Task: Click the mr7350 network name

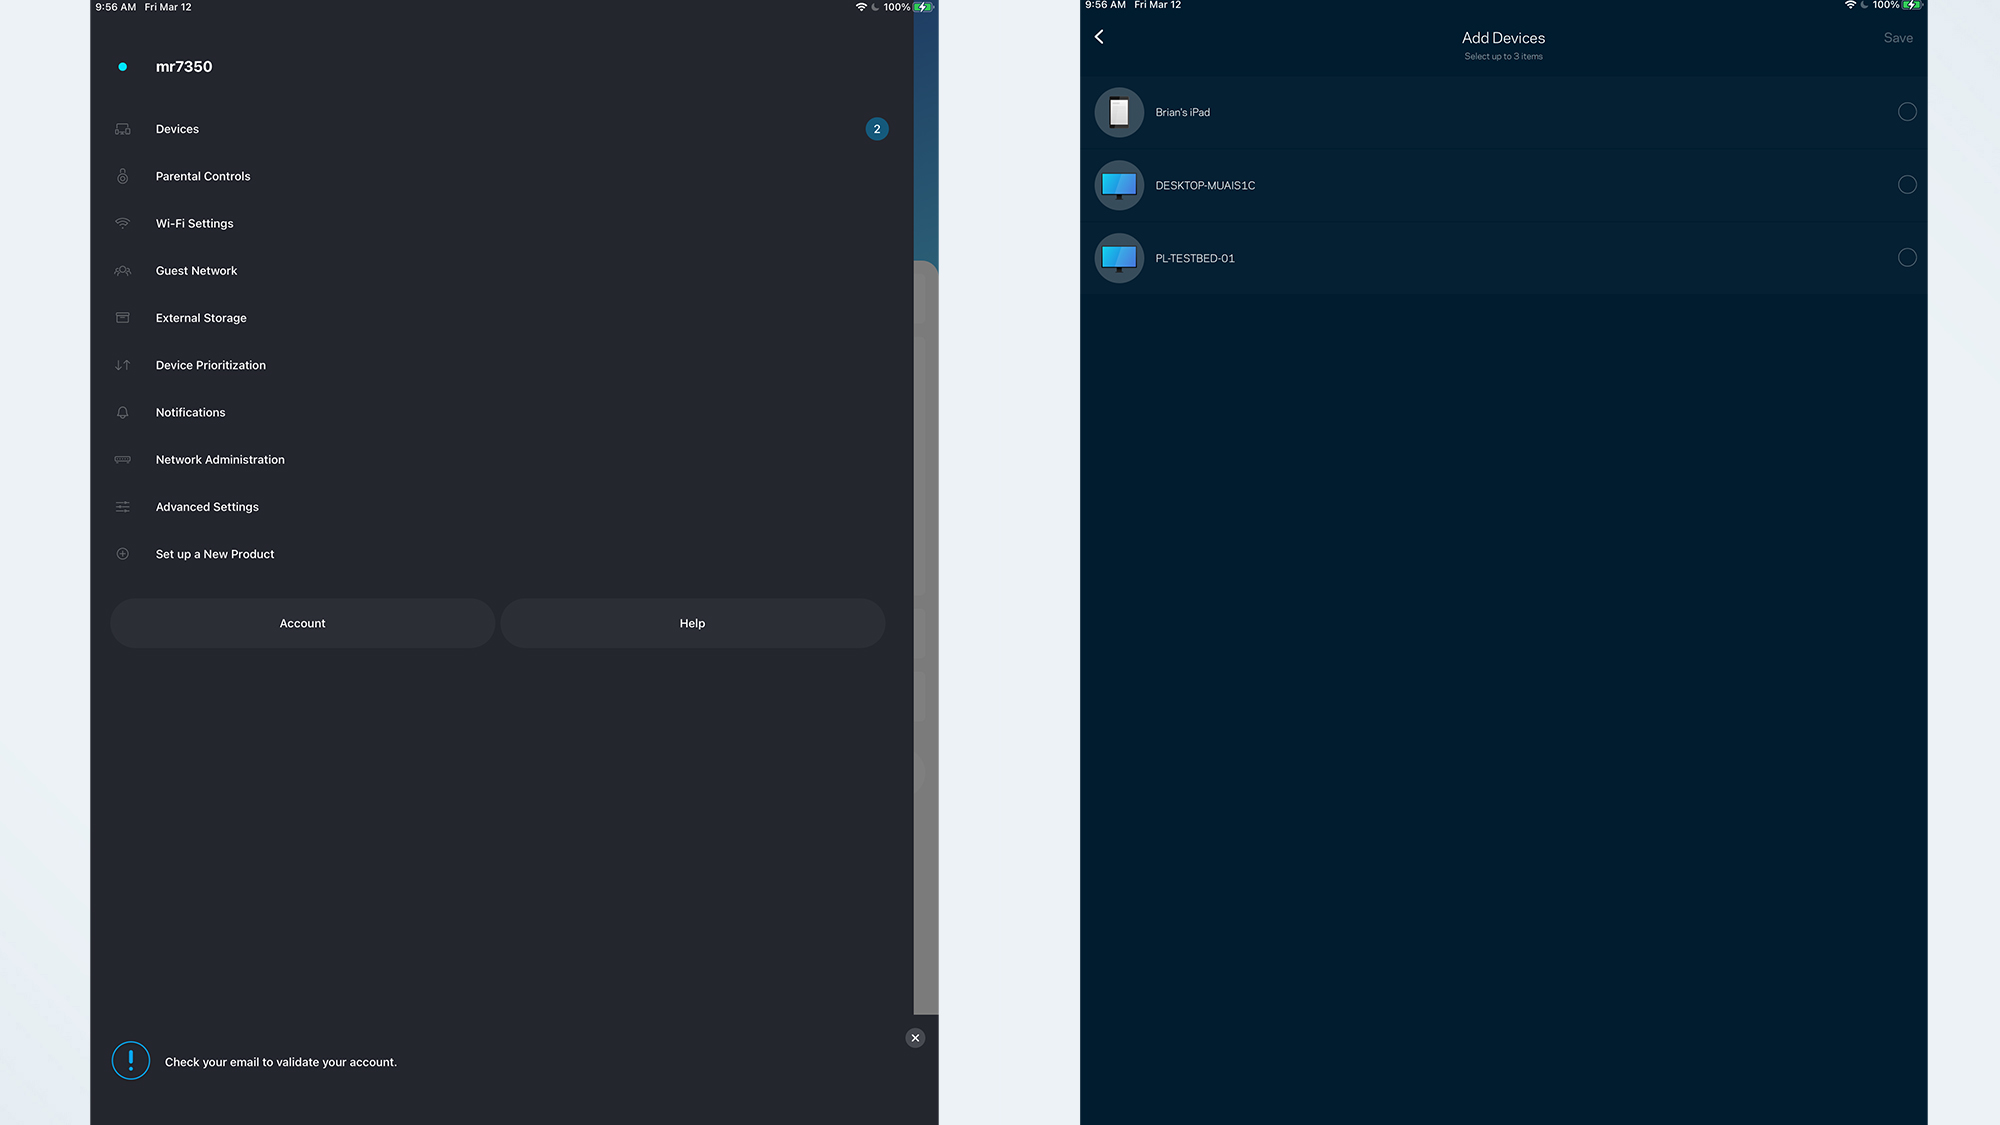Action: (x=184, y=67)
